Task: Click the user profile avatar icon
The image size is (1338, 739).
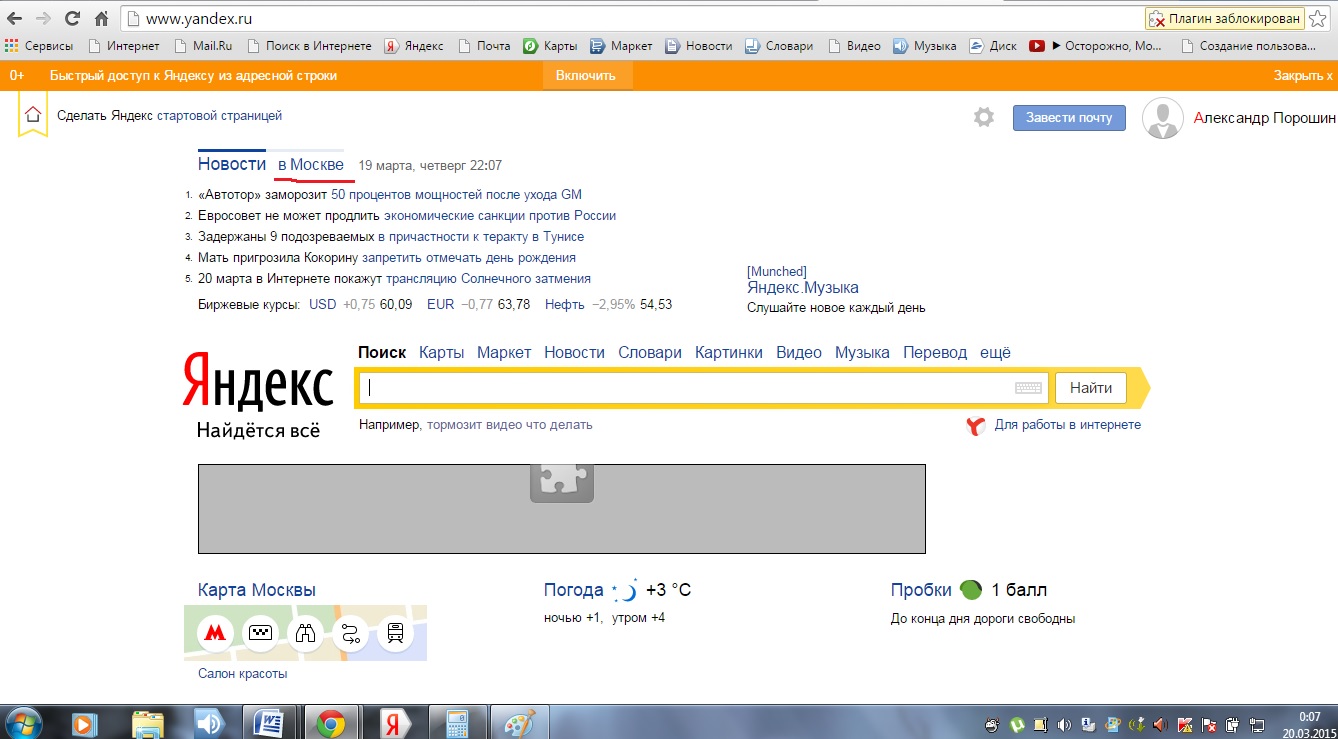Action: pos(1162,118)
